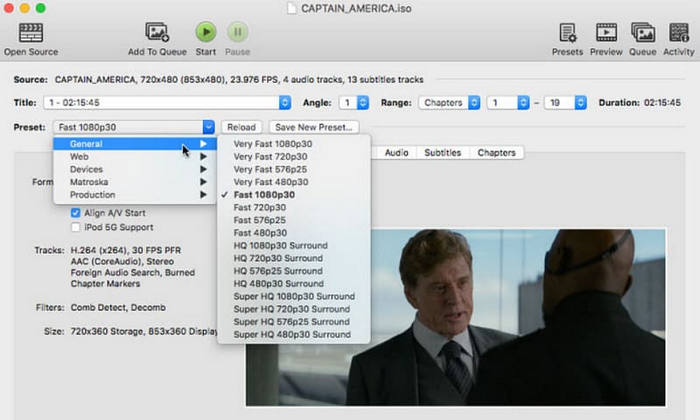Expand the Web preset submenu
Screen dimensions: 700x420
pos(135,157)
